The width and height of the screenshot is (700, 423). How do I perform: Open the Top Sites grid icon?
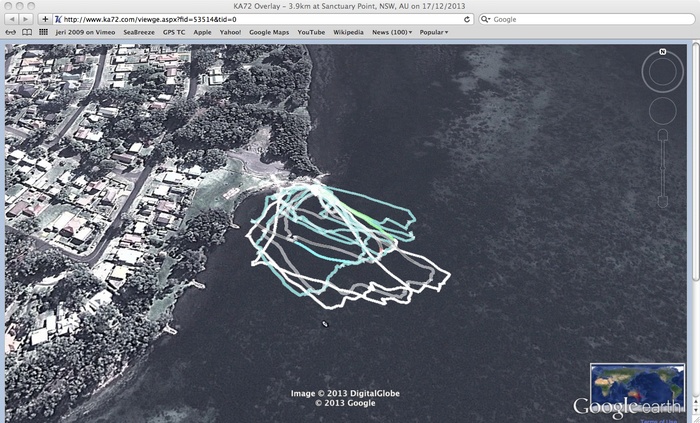pos(44,32)
